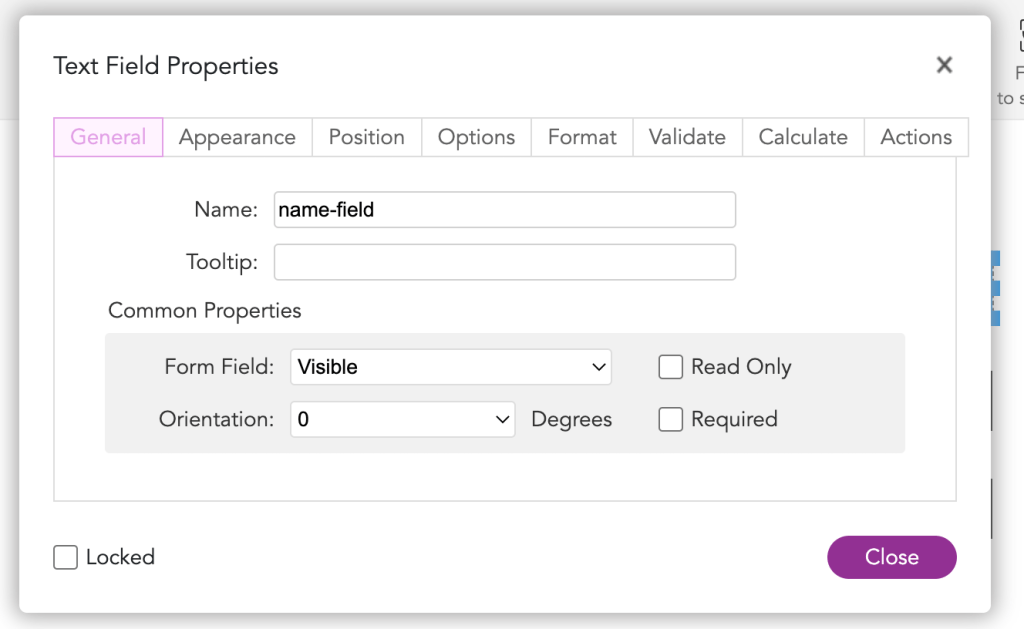Go to the Format tab
1024x629 pixels.
tap(582, 137)
